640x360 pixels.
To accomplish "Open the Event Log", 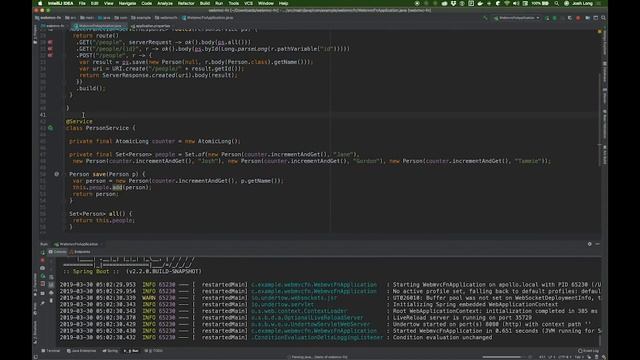I will [588, 351].
